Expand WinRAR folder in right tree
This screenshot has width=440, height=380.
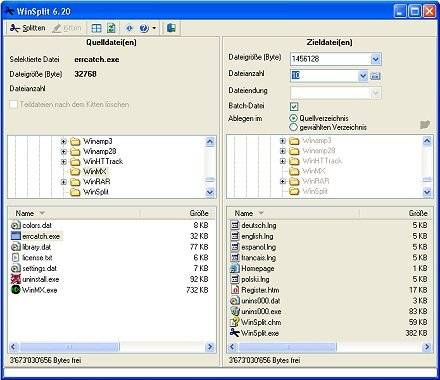pos(283,181)
